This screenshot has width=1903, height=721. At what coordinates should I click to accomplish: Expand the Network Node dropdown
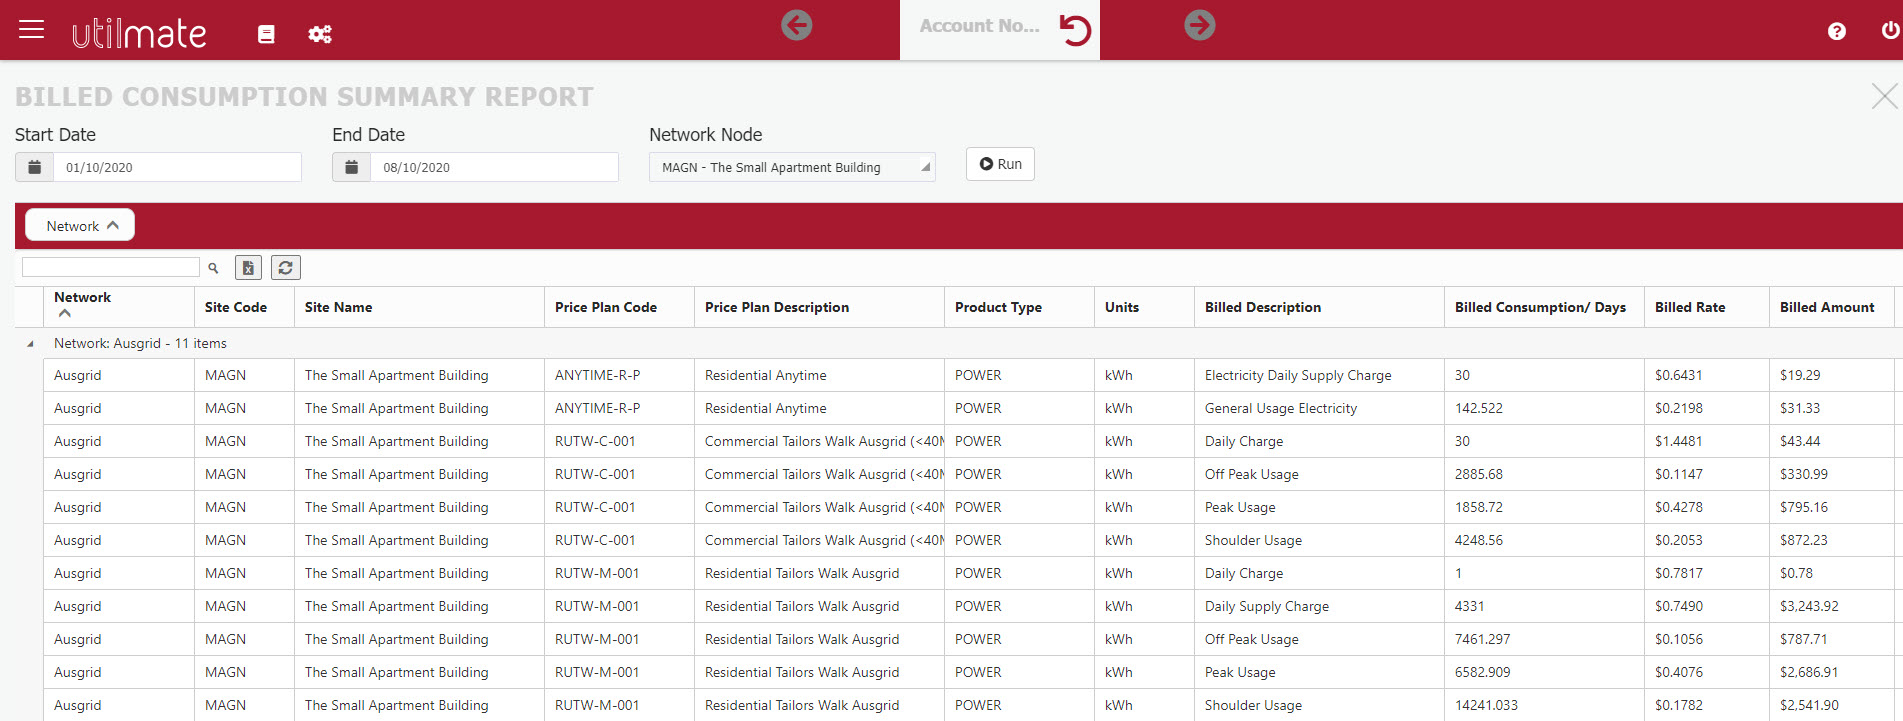click(924, 167)
